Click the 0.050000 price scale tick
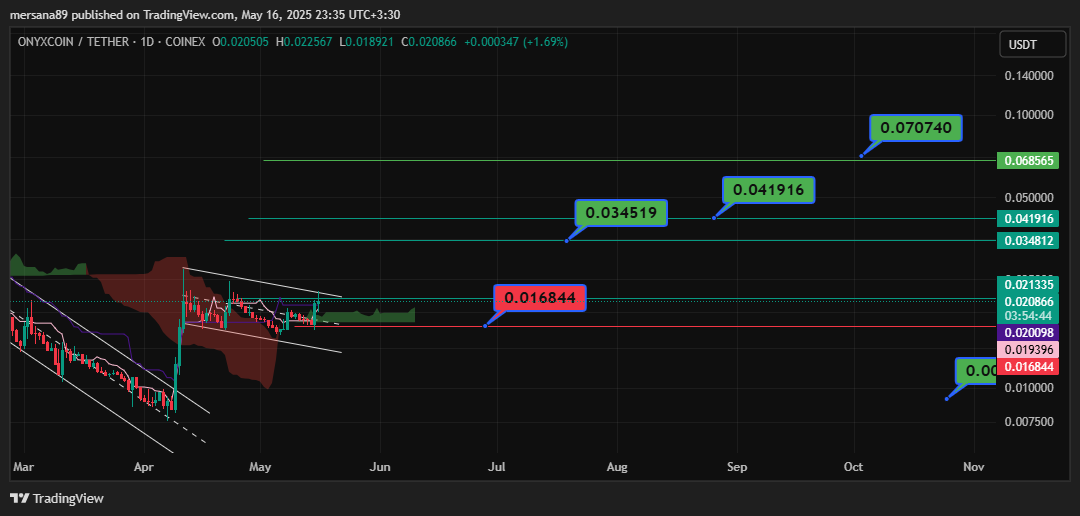The height and width of the screenshot is (516, 1080). (x=1028, y=197)
